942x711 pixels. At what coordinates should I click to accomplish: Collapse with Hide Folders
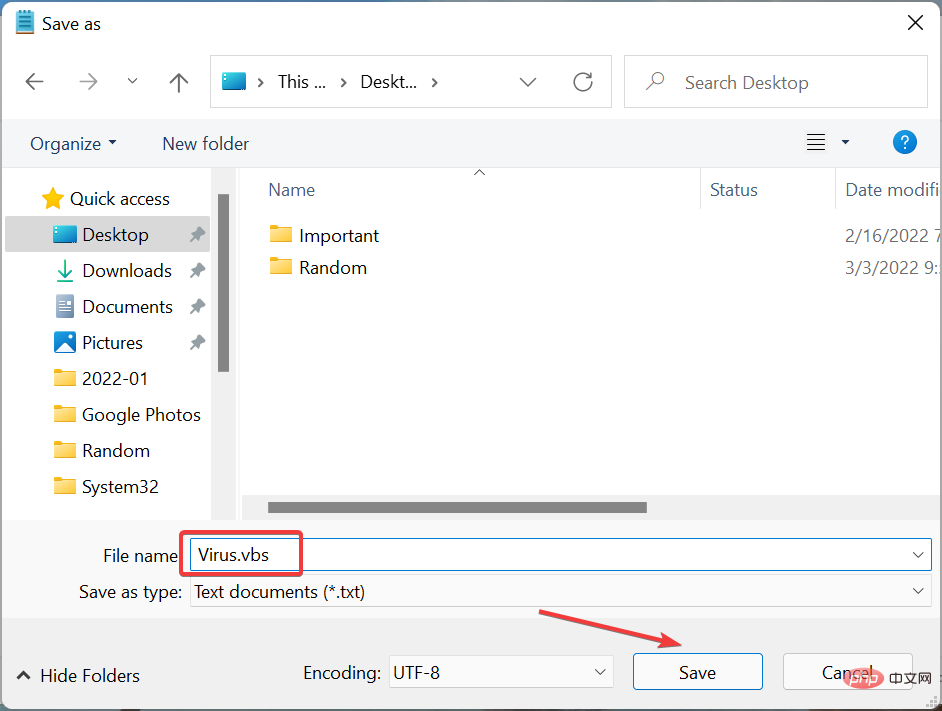[x=79, y=676]
